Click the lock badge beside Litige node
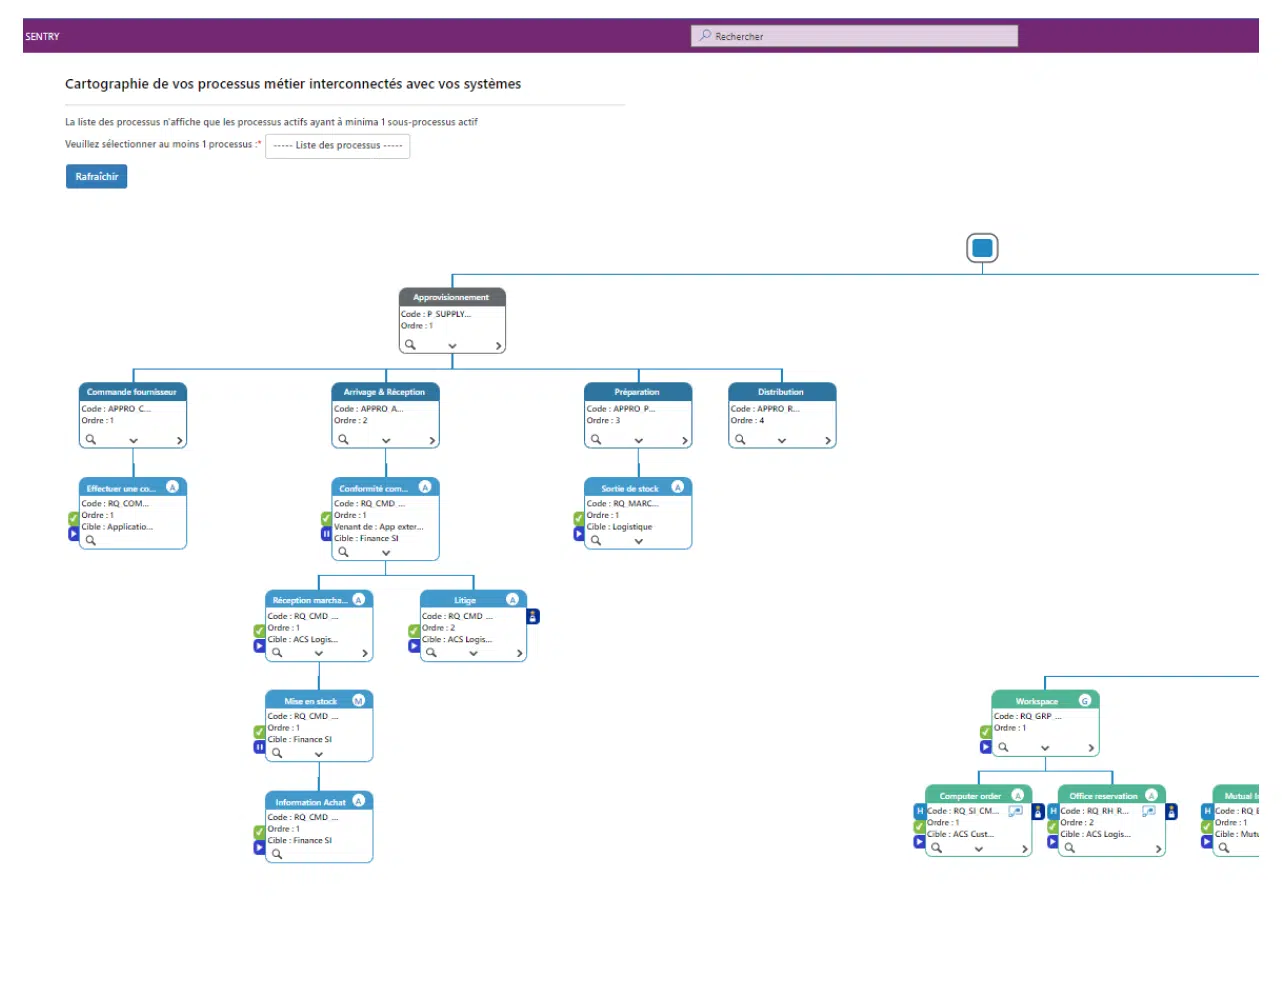1282x996 pixels. 533,617
